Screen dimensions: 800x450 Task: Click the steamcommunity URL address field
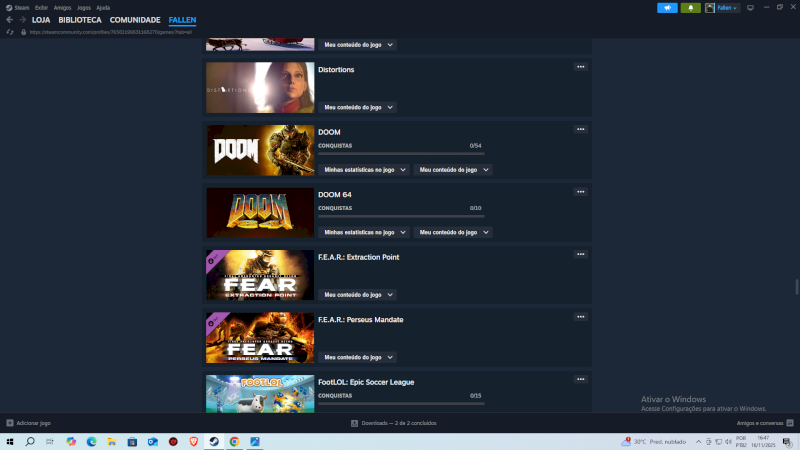[x=111, y=32]
